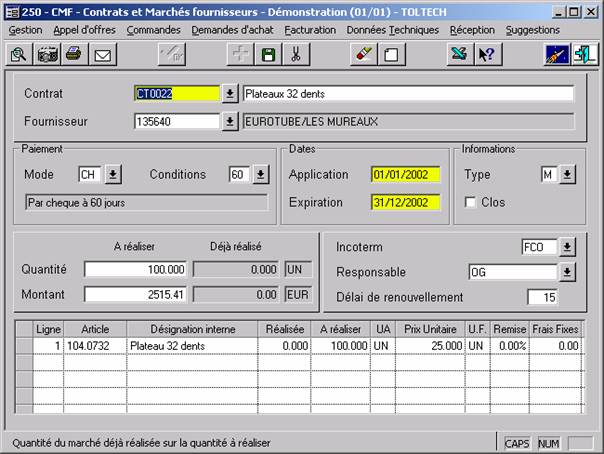Viewport: 604px width, 454px height.
Task: Click the Remise column header
Action: pyautogui.click(x=510, y=329)
